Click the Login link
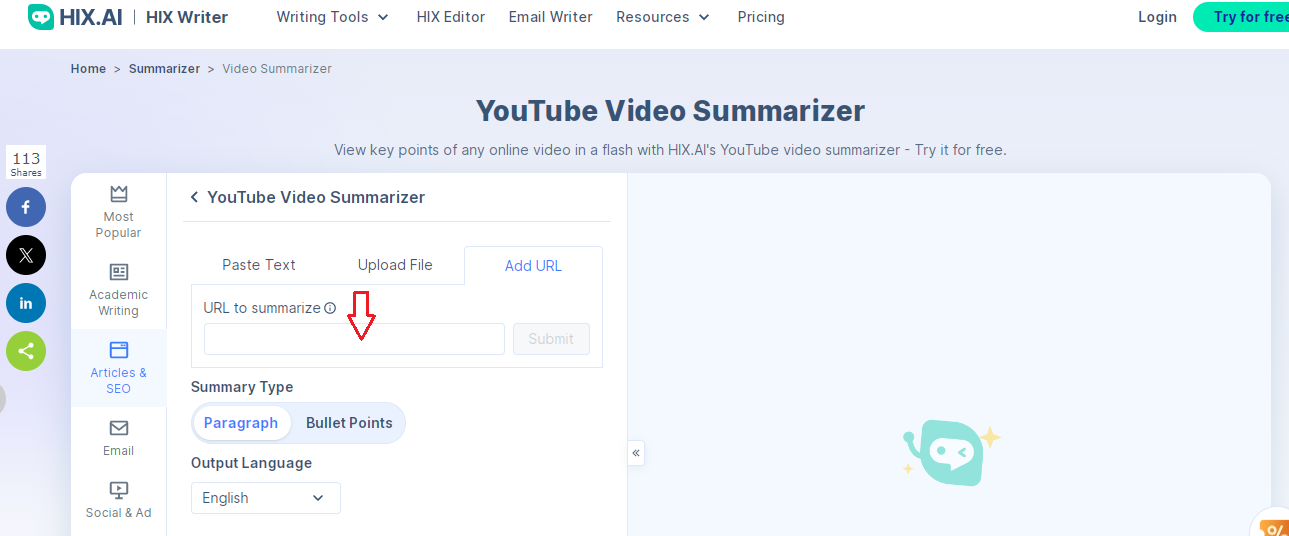The image size is (1289, 536). pos(1157,17)
